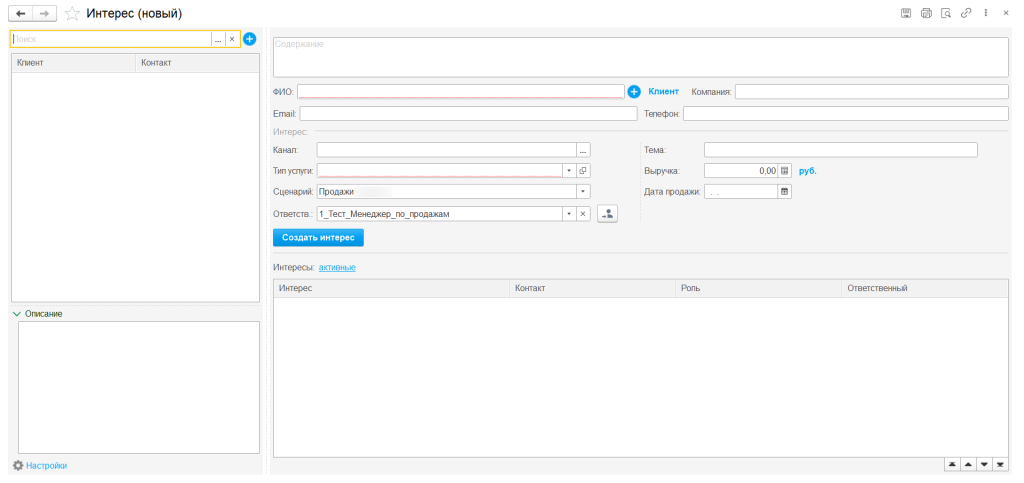Screen dimensions: 1024x483
Task: Open the Ответств. dropdown arrow
Action: point(568,213)
